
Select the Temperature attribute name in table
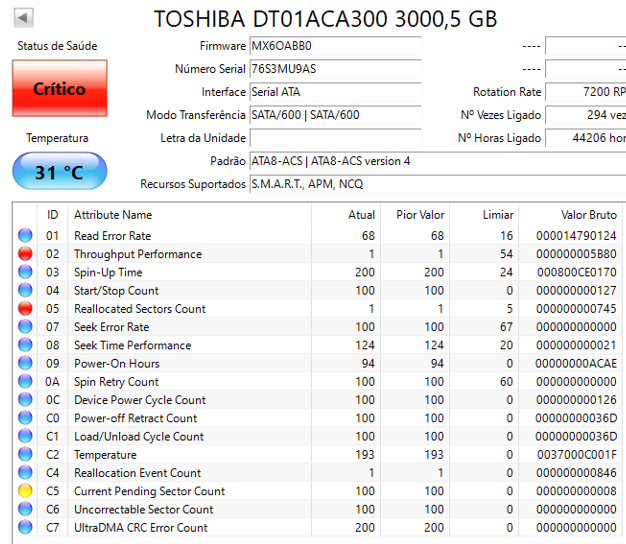click(x=105, y=455)
